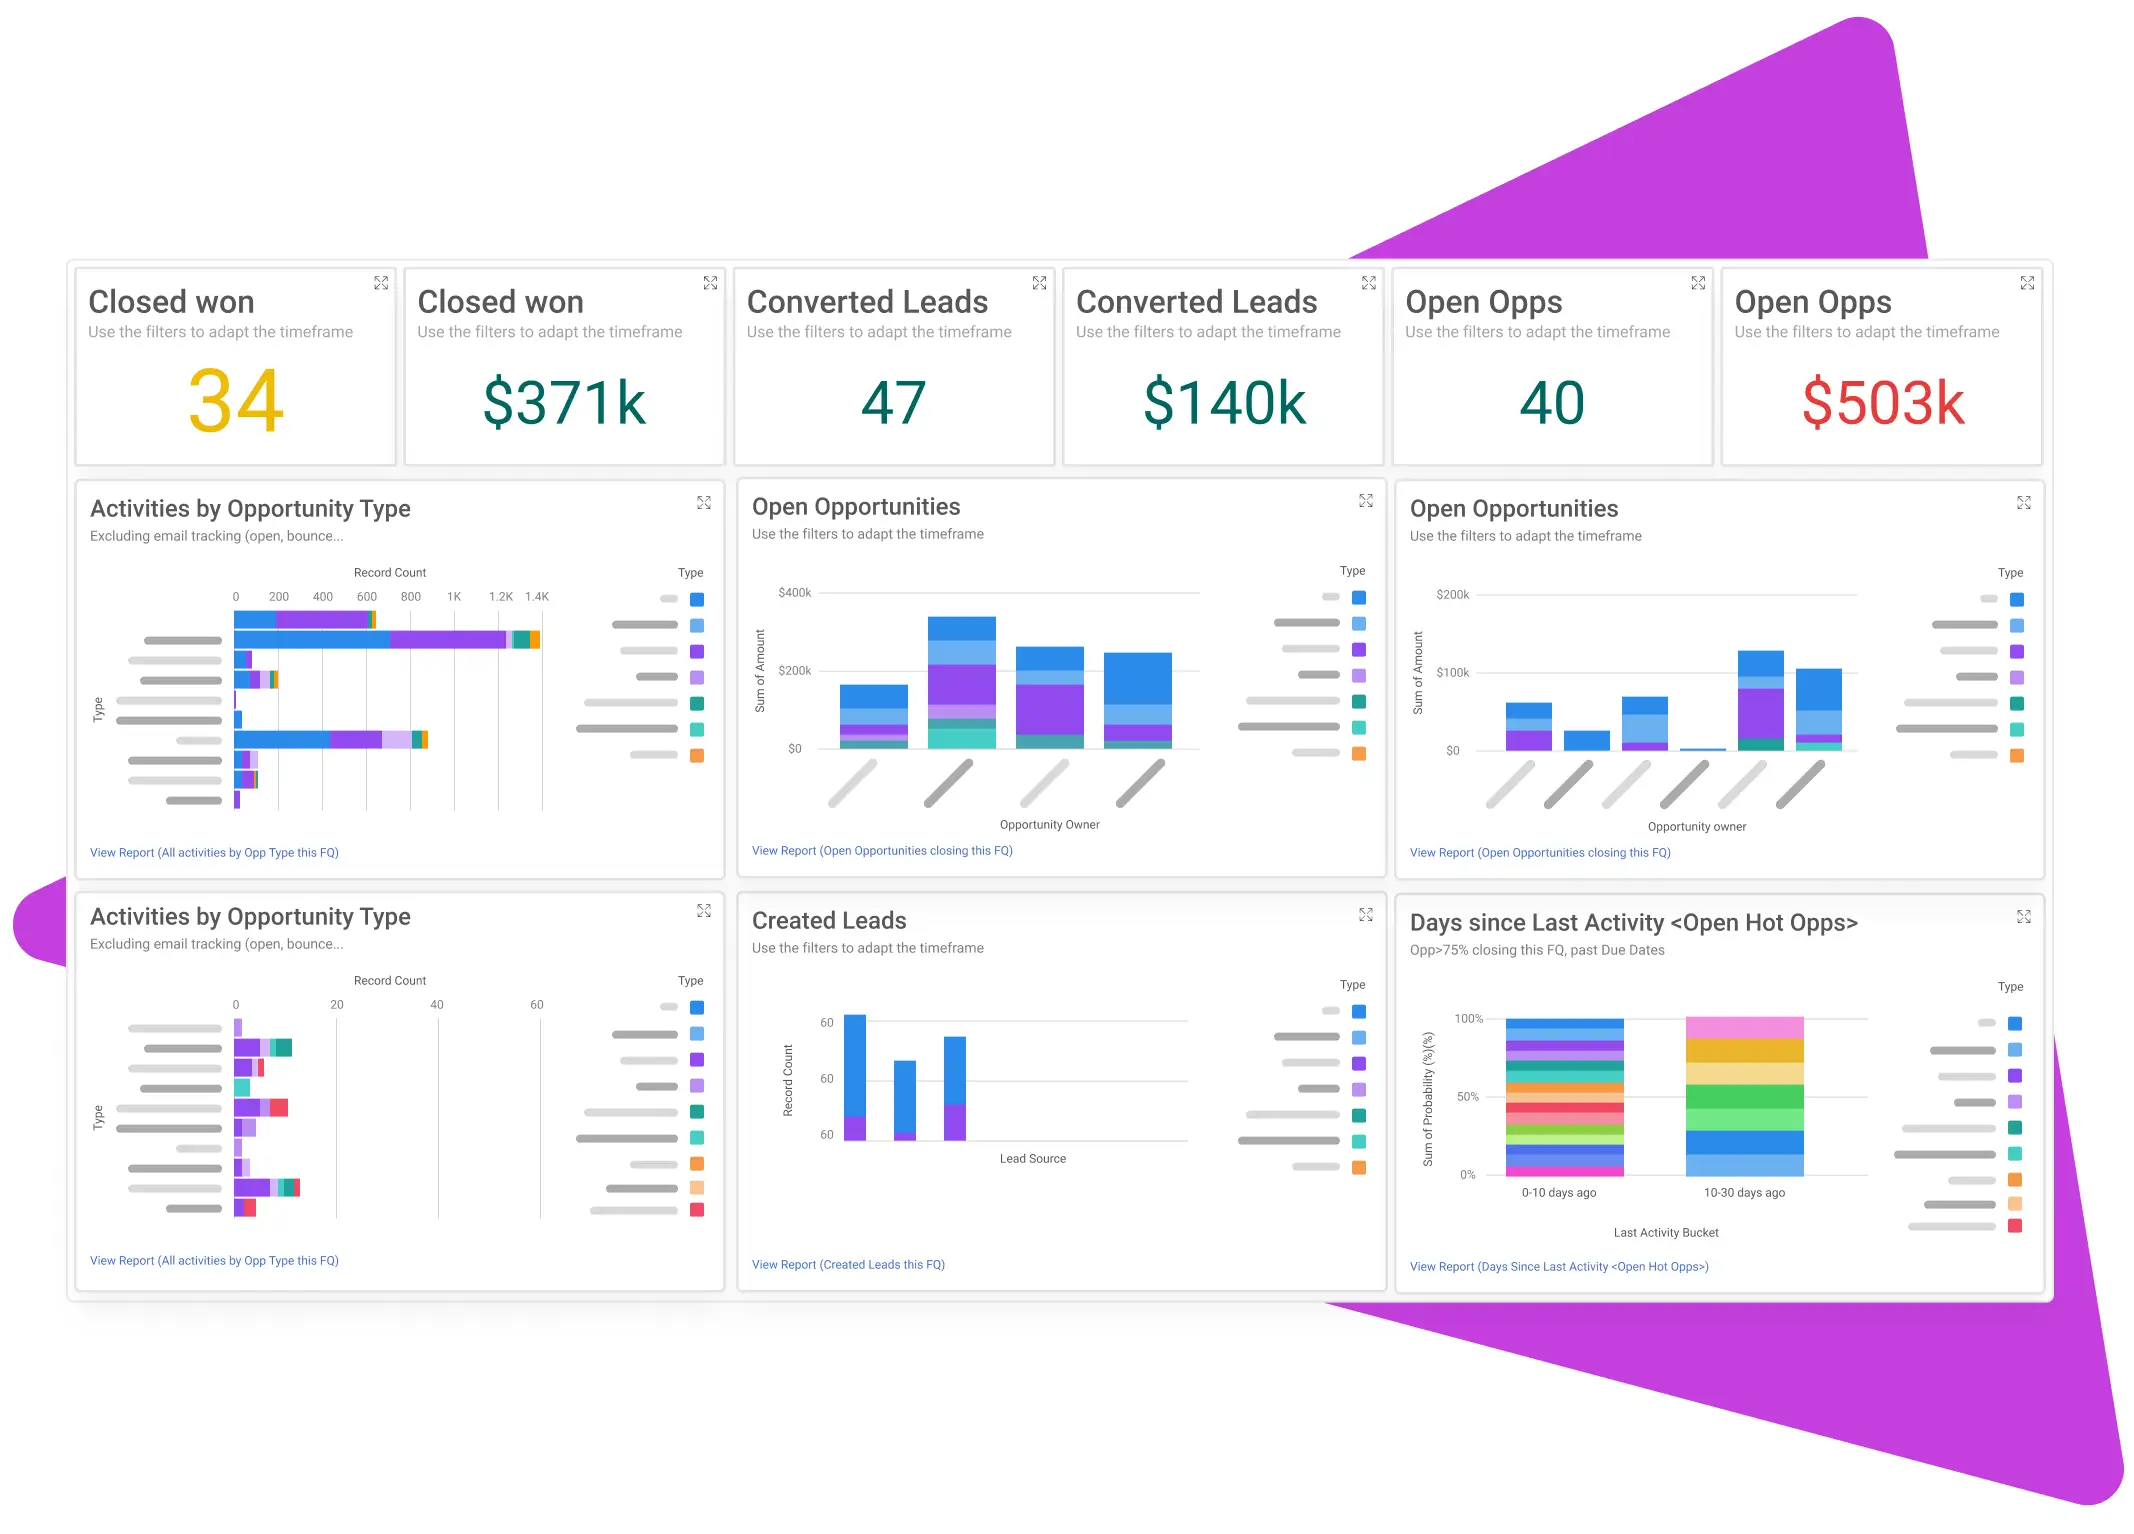This screenshot has height=1534, width=2134.
Task: Expand the Closed won $371k widget
Action: click(710, 283)
